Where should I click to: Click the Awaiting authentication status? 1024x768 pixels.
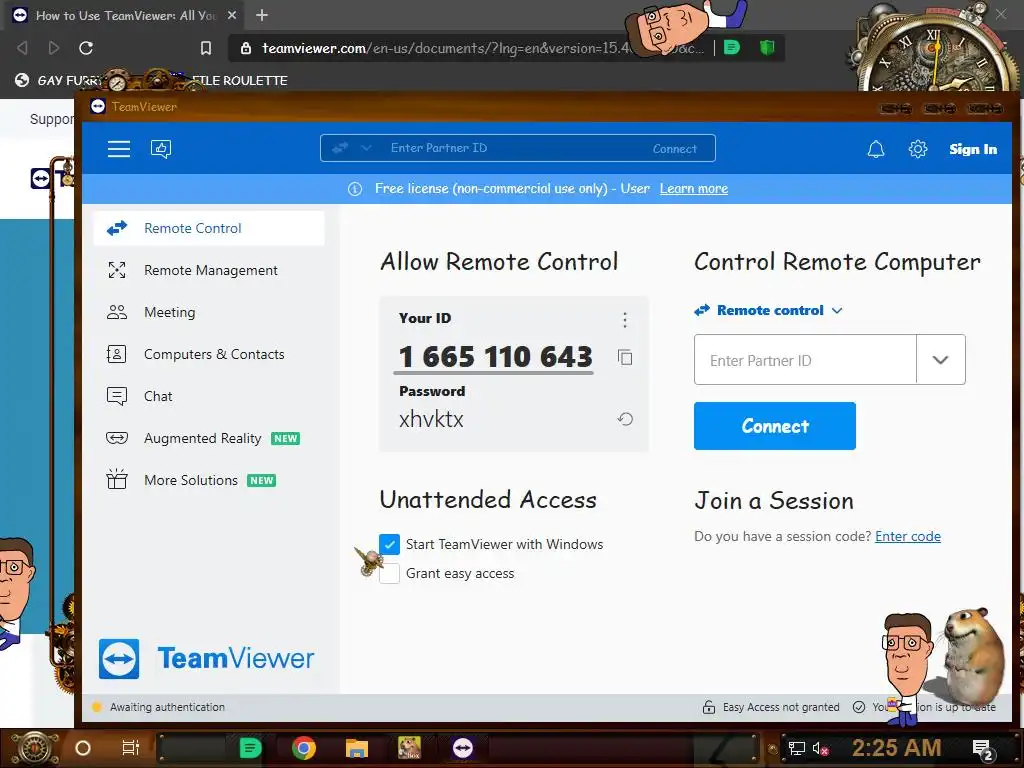click(x=167, y=707)
